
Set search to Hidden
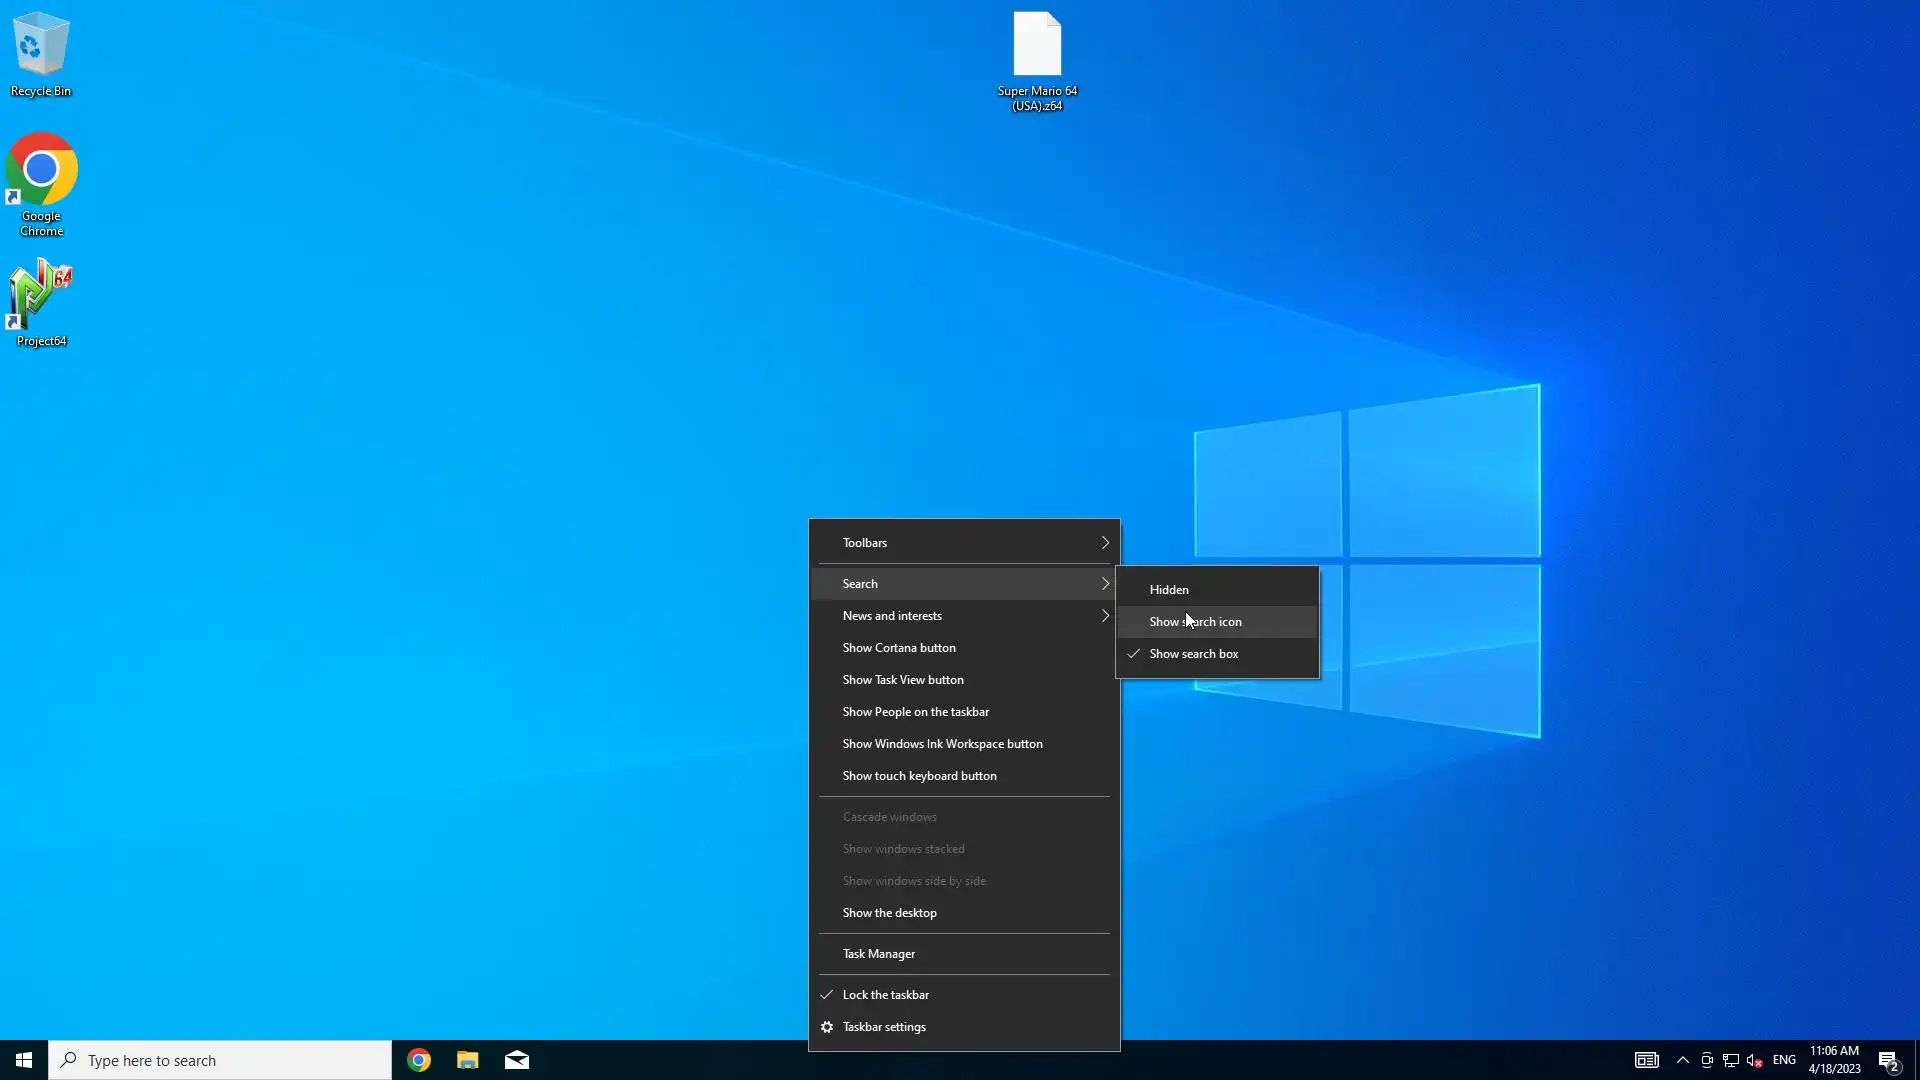(x=1169, y=590)
